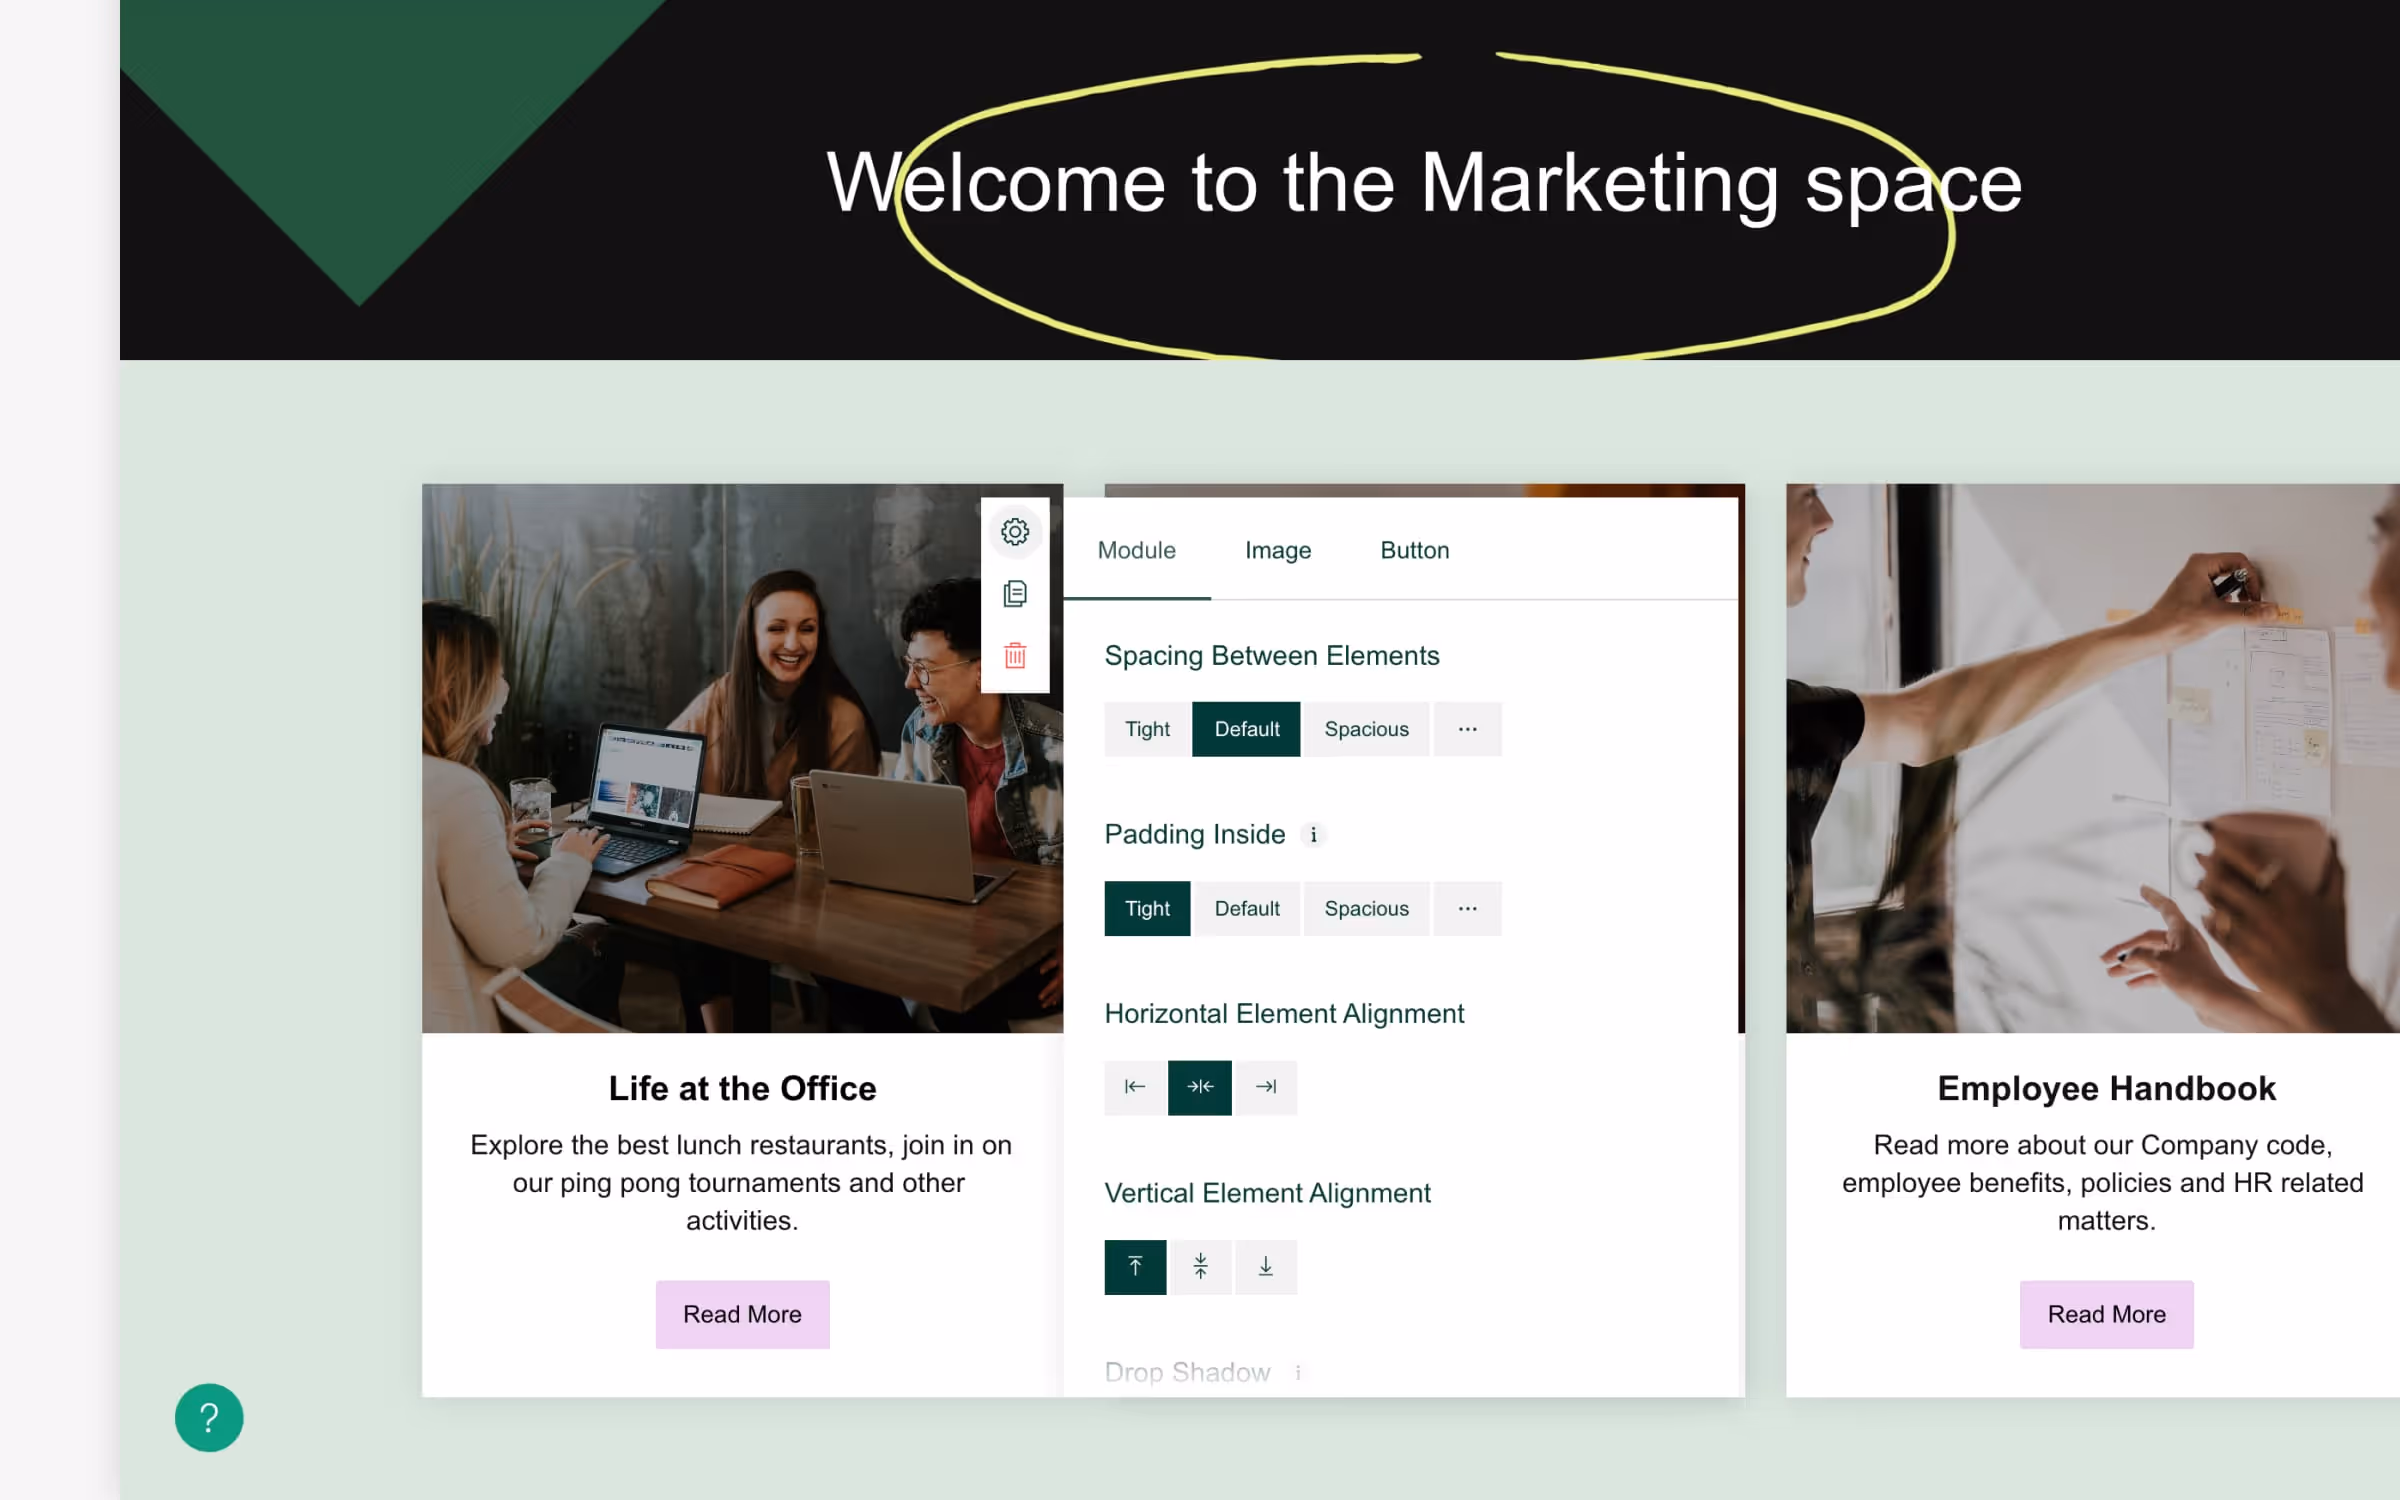
Task: Align elements horizontally to the left
Action: point(1134,1087)
